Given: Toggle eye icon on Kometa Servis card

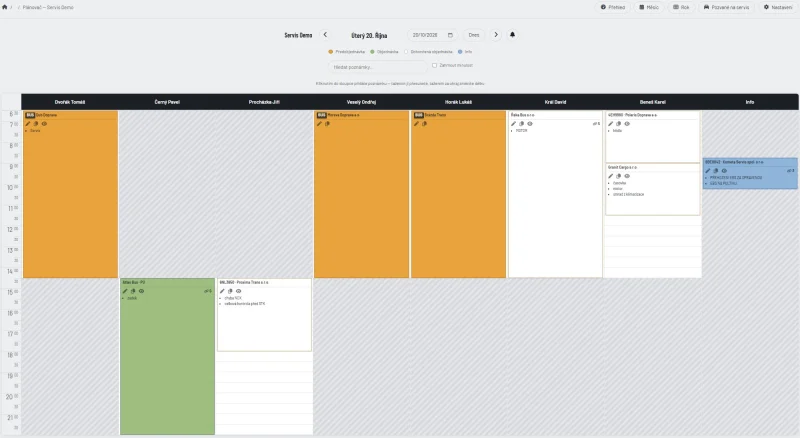Looking at the screenshot, I should click(724, 171).
